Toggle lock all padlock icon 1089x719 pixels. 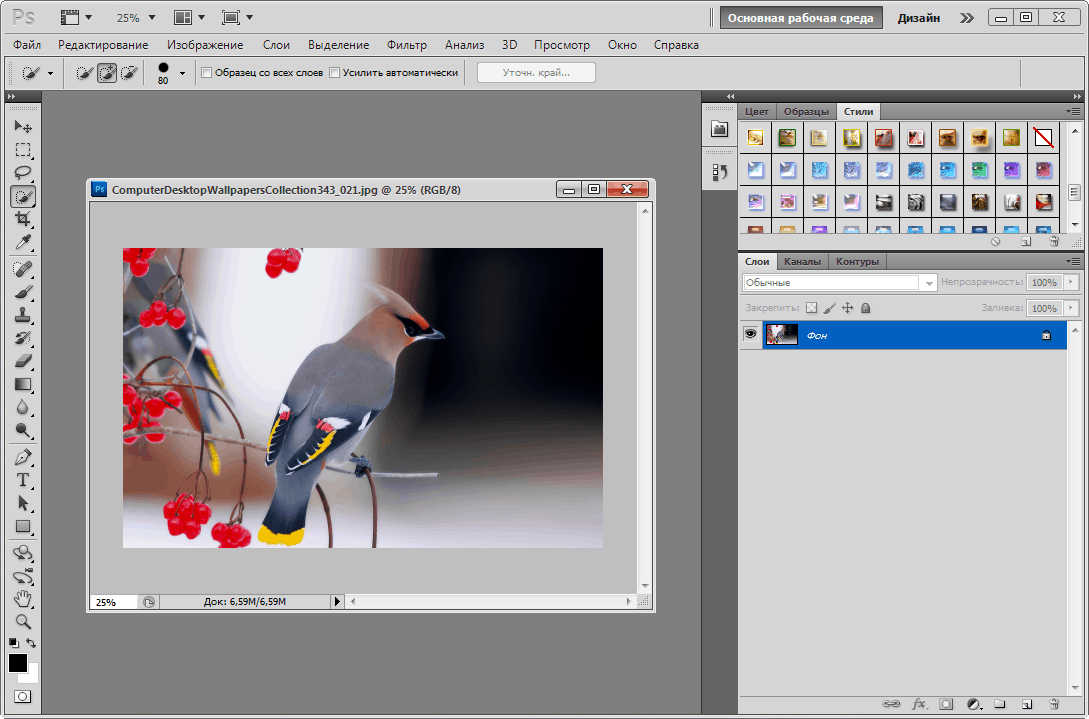tap(865, 308)
